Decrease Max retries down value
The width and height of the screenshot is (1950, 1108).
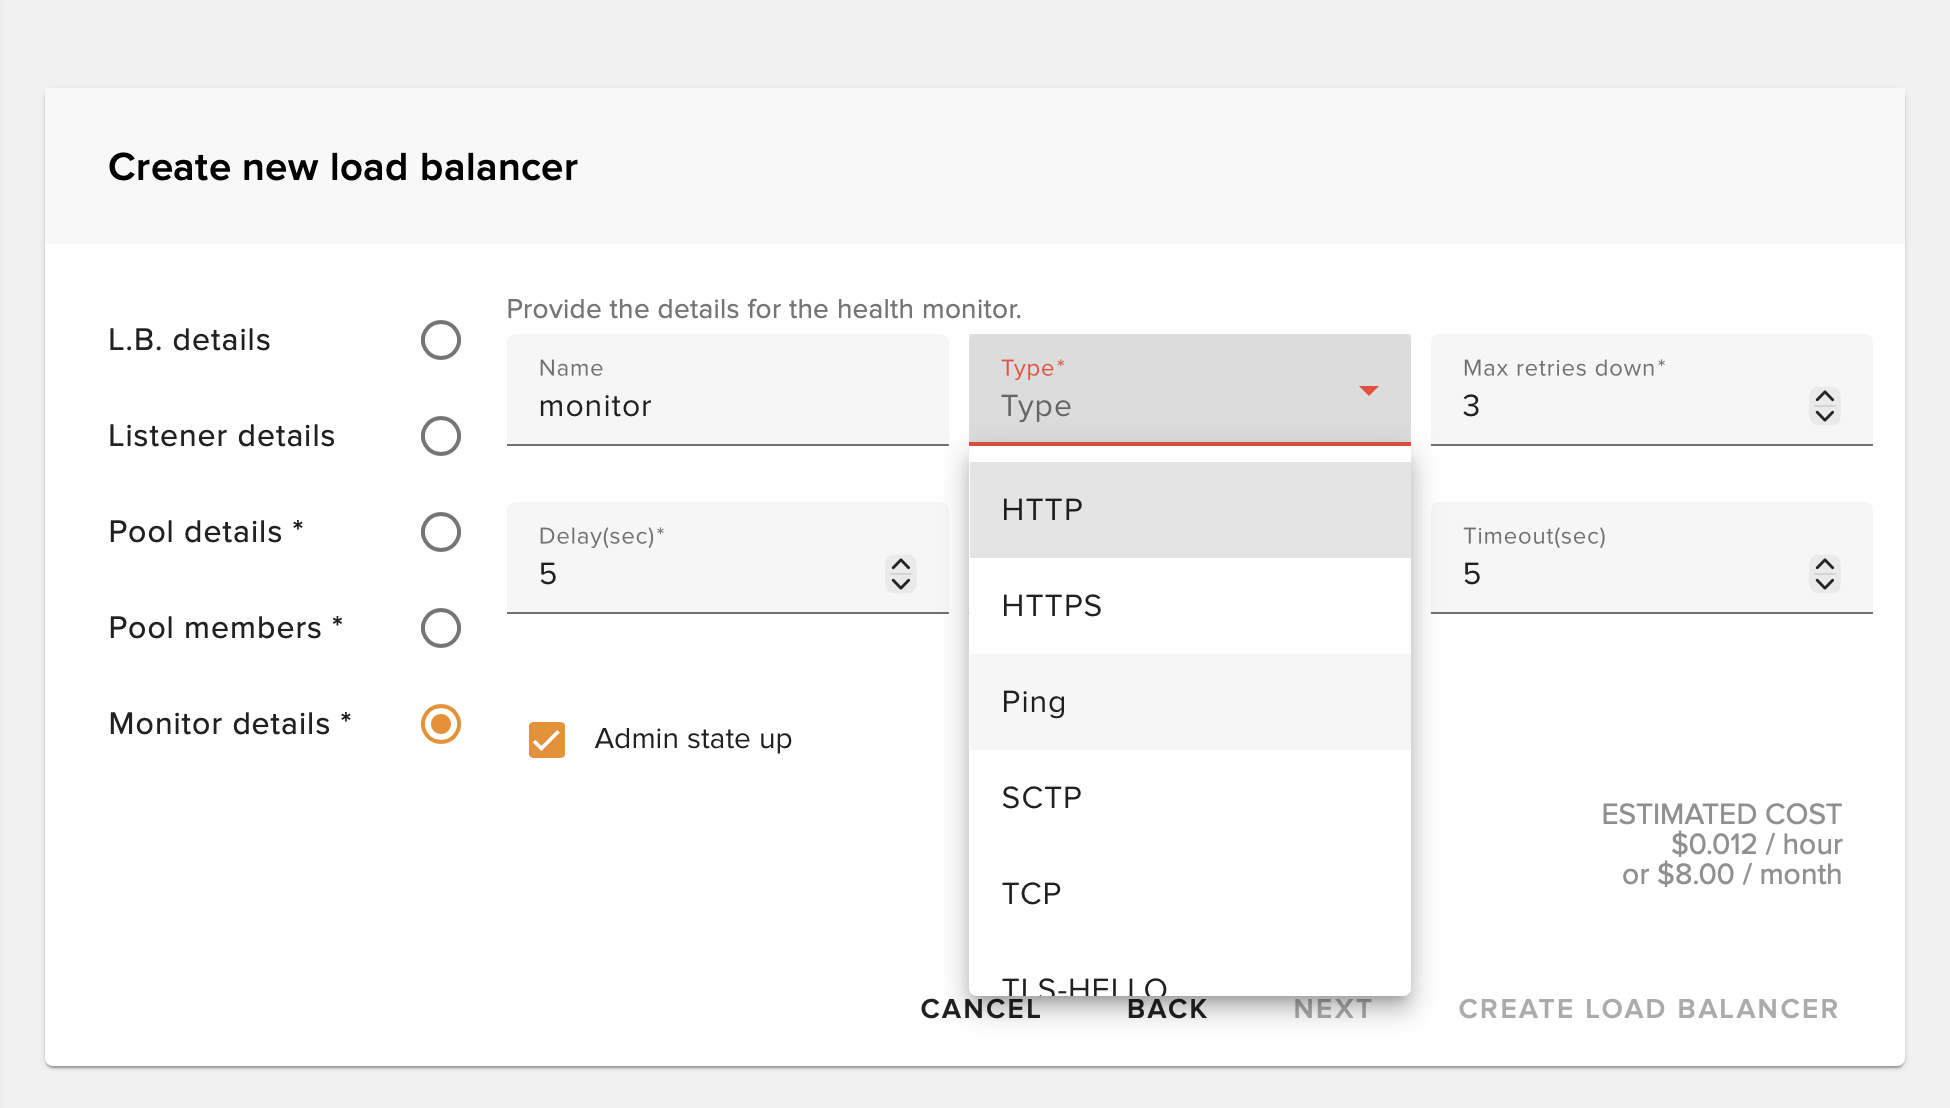[1823, 416]
